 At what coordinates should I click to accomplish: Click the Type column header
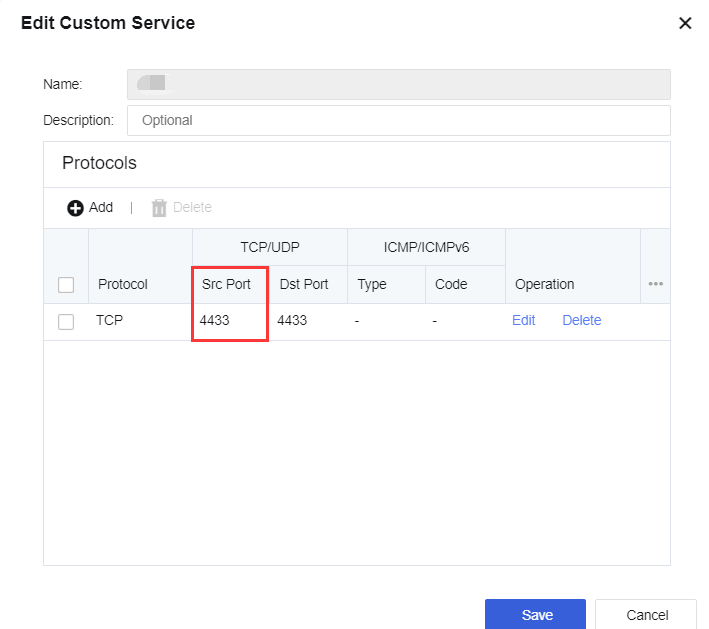pos(372,284)
